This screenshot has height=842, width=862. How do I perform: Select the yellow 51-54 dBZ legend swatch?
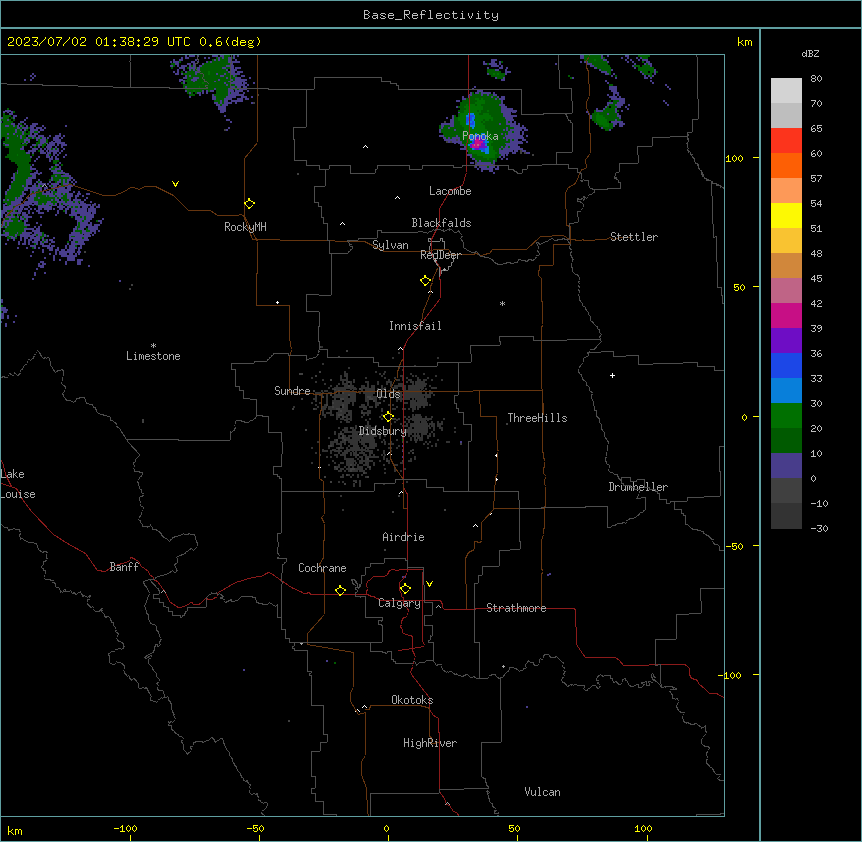(x=786, y=215)
